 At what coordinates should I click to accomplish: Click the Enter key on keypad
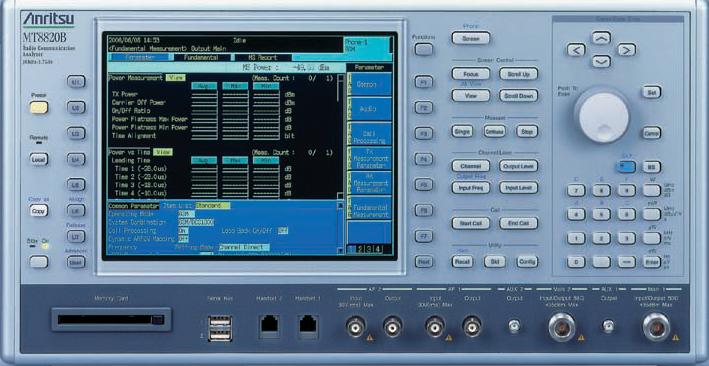652,261
